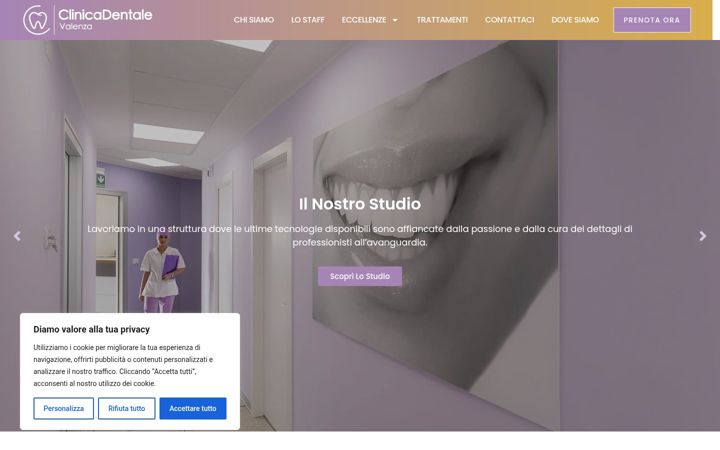The image size is (720, 450).
Task: Choose Personalizza in cookie banner
Action: (x=63, y=408)
